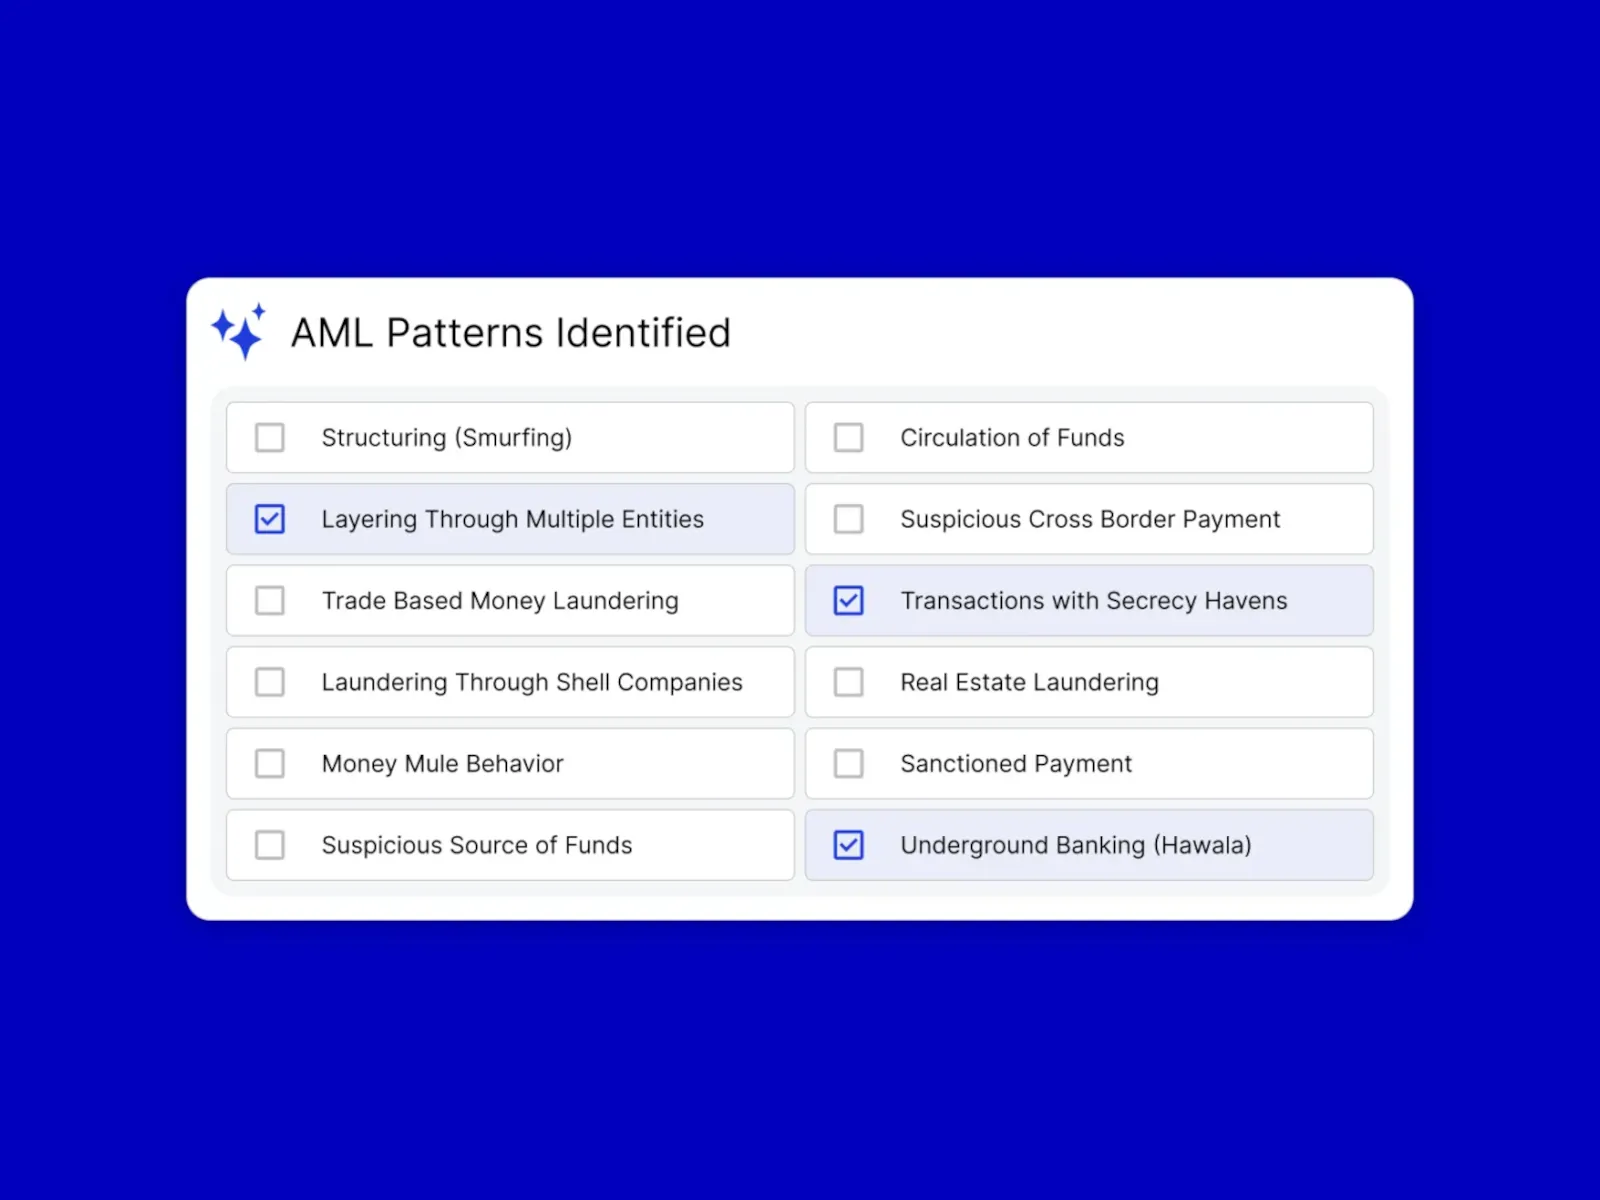
Task: Uncheck Layering Through Multiple Entities
Action: pyautogui.click(x=270, y=519)
